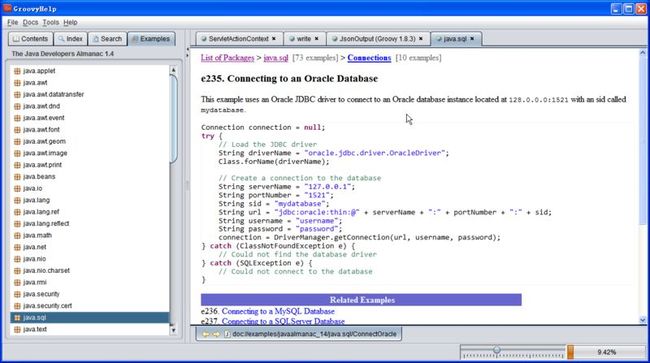Viewport: 650px width, 363px height.
Task: Click the java.nio.charset package icon
Action: pos(17,271)
